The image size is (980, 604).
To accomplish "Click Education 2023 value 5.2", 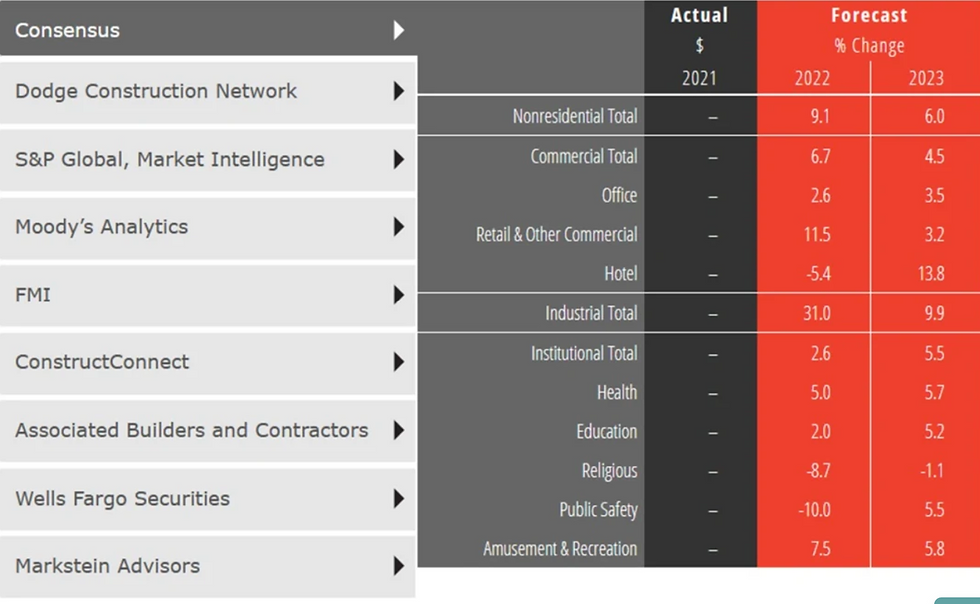I will point(934,432).
